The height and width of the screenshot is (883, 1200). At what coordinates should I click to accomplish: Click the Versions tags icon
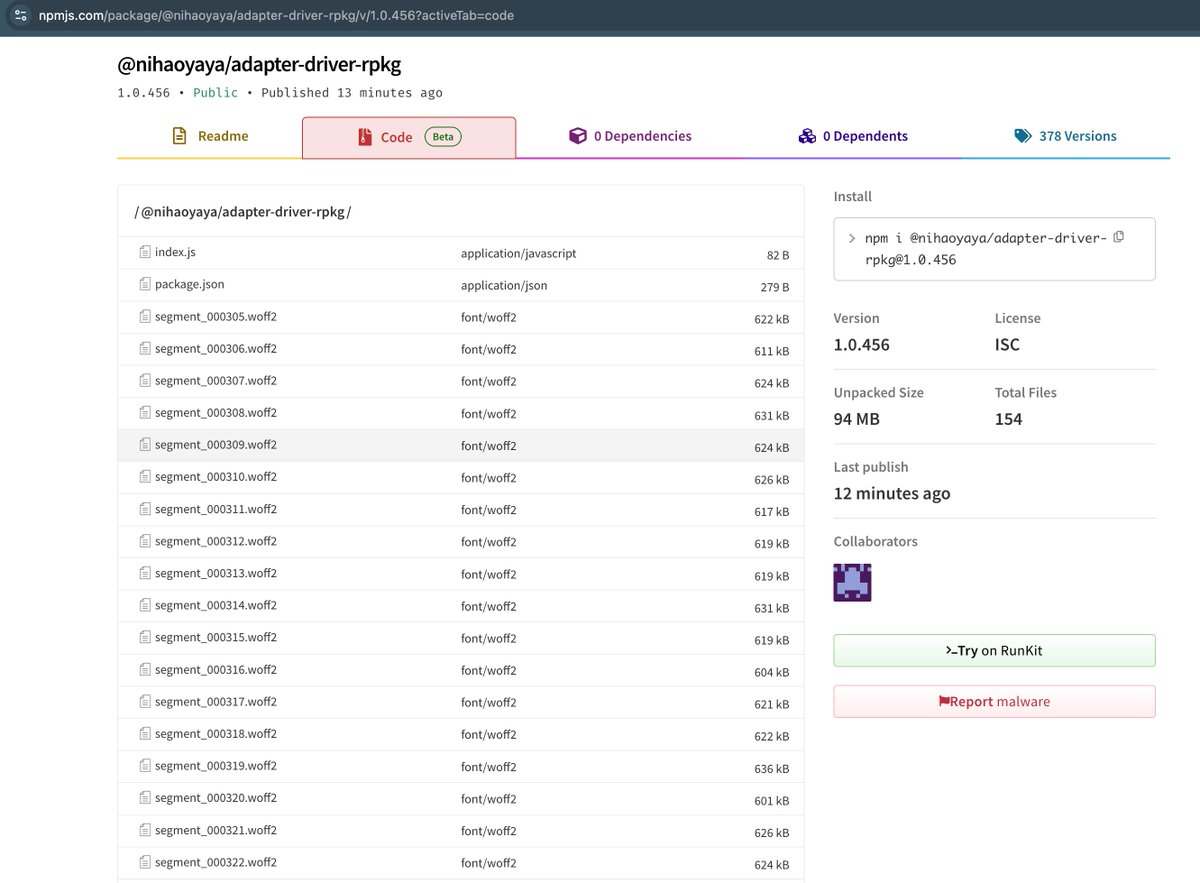(1023, 136)
